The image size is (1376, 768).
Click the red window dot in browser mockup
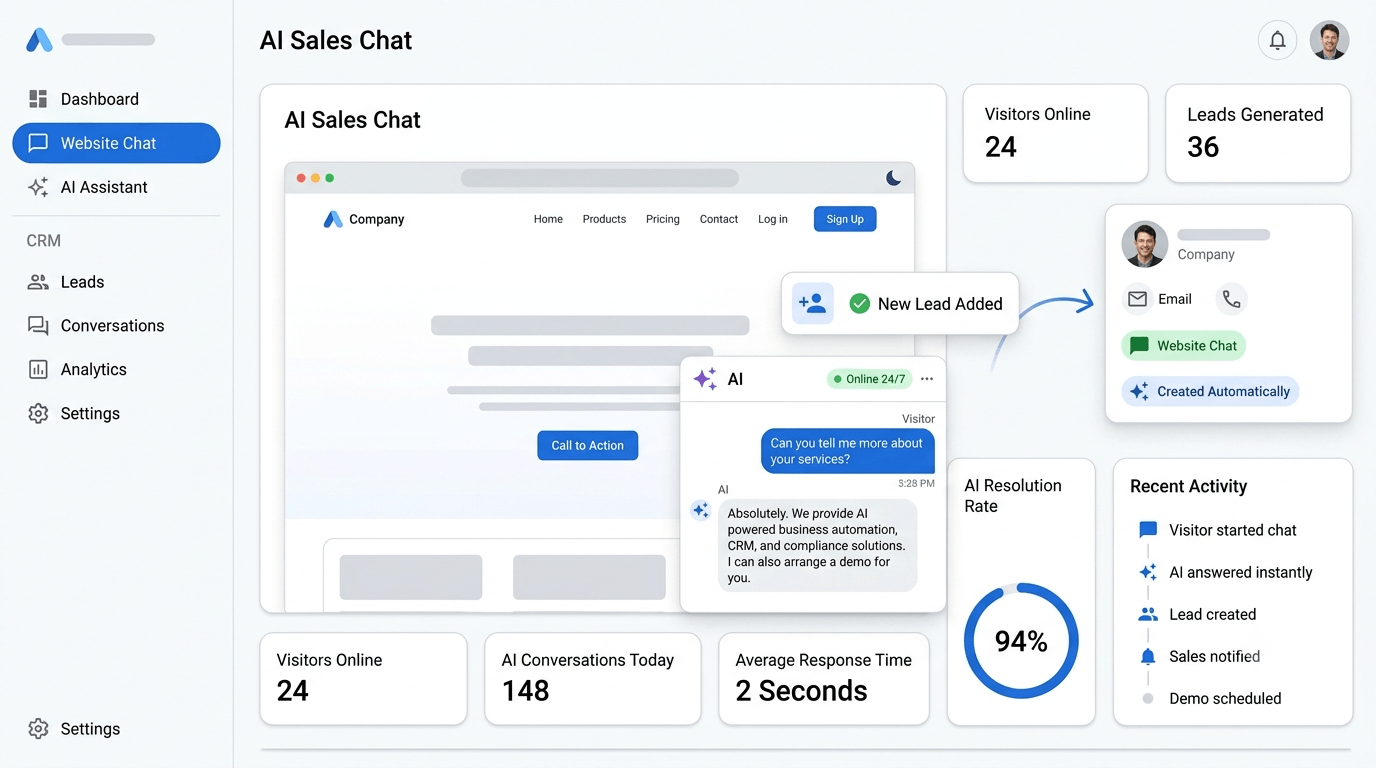(301, 178)
